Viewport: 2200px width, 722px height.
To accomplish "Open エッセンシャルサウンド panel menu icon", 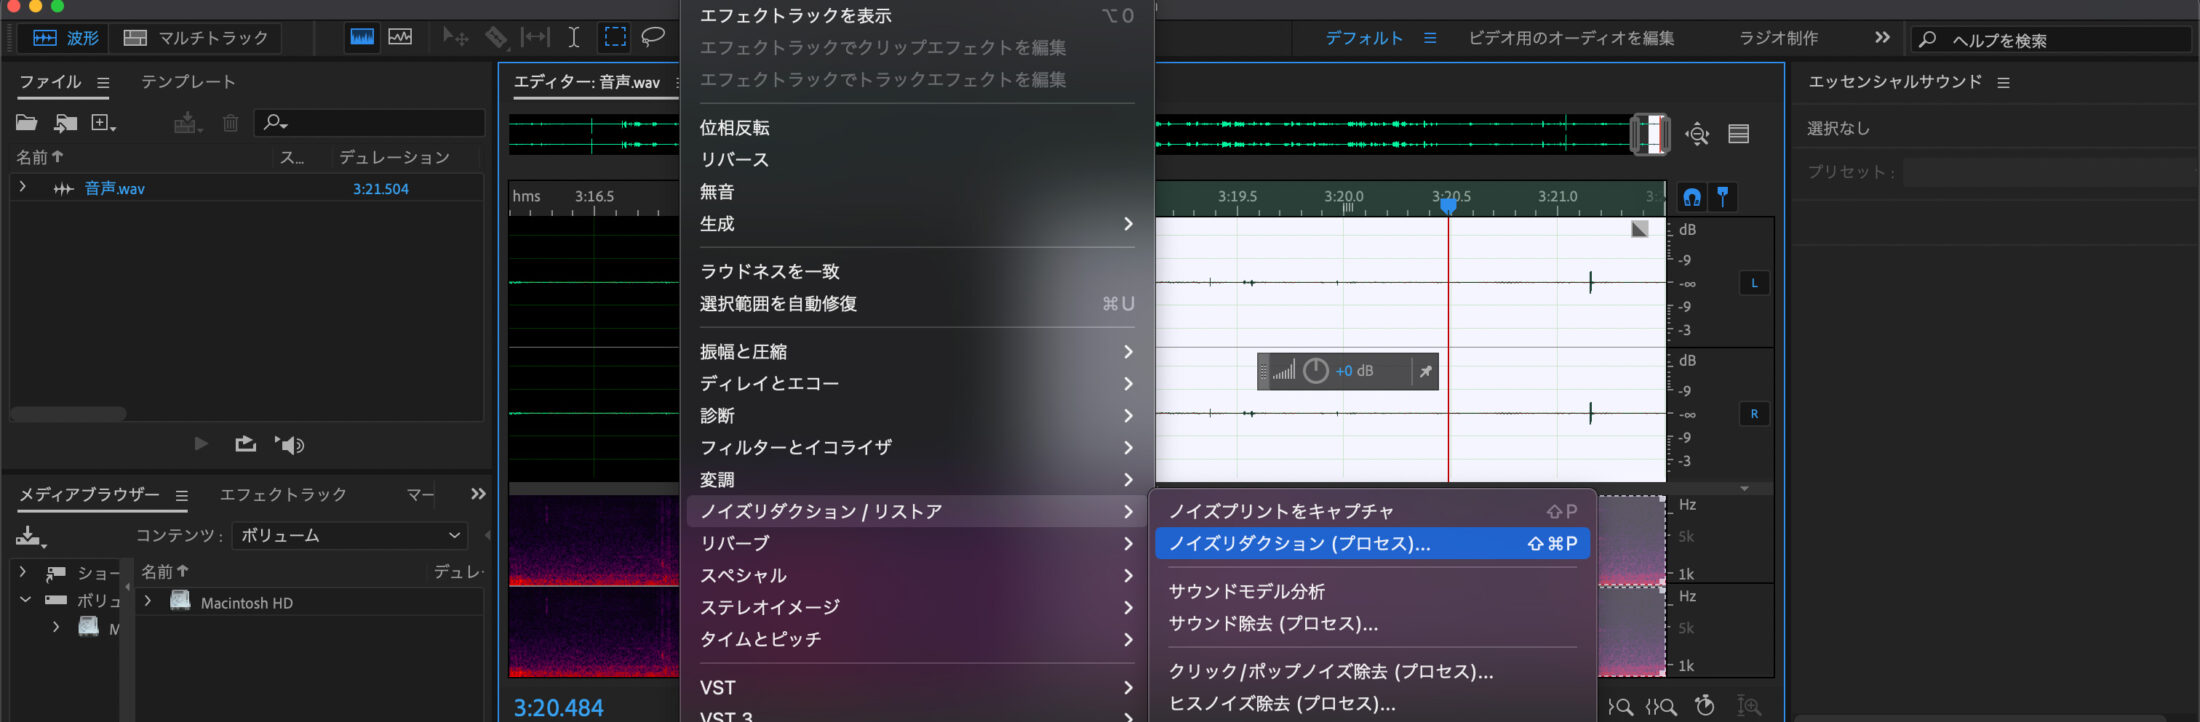I will (2003, 83).
